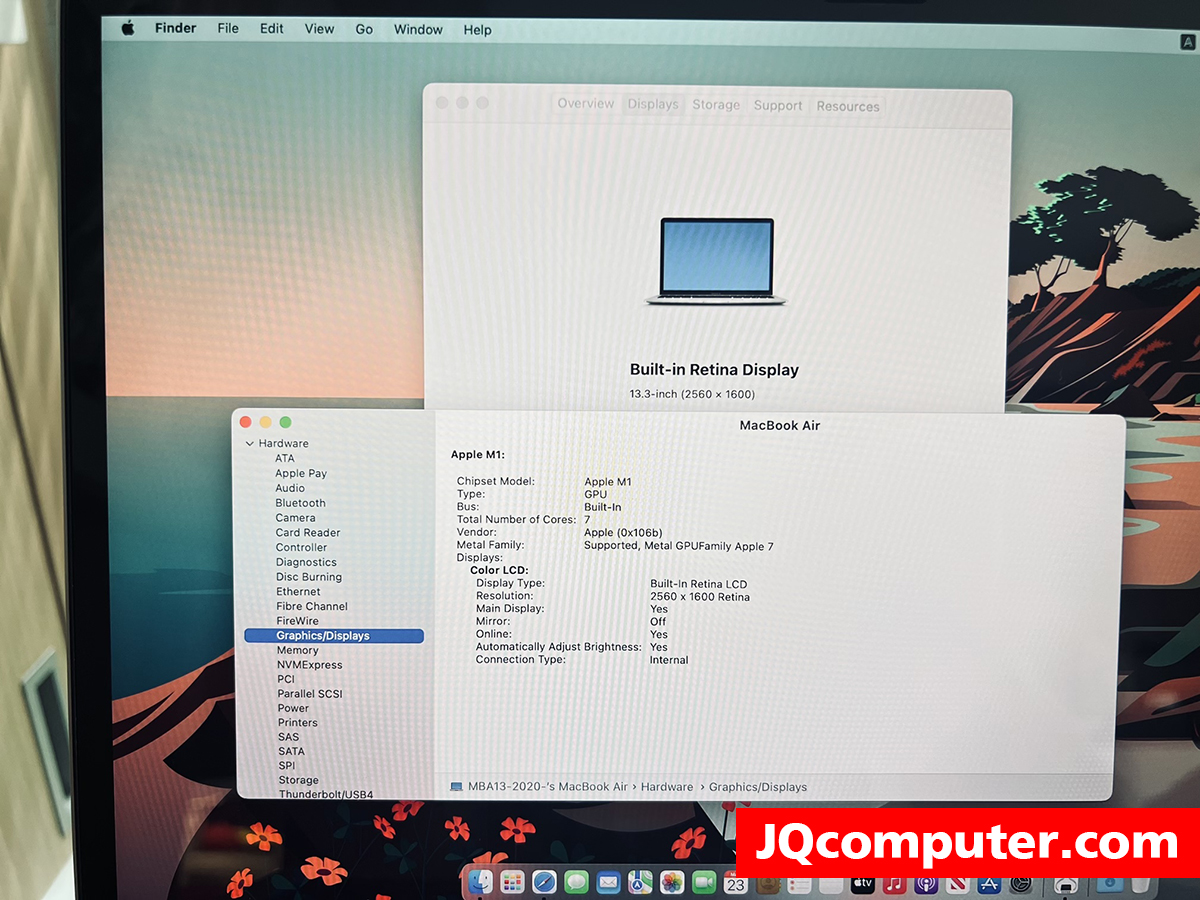Open Mail app in the Dock
Screen dimensions: 1200x900
coord(608,883)
